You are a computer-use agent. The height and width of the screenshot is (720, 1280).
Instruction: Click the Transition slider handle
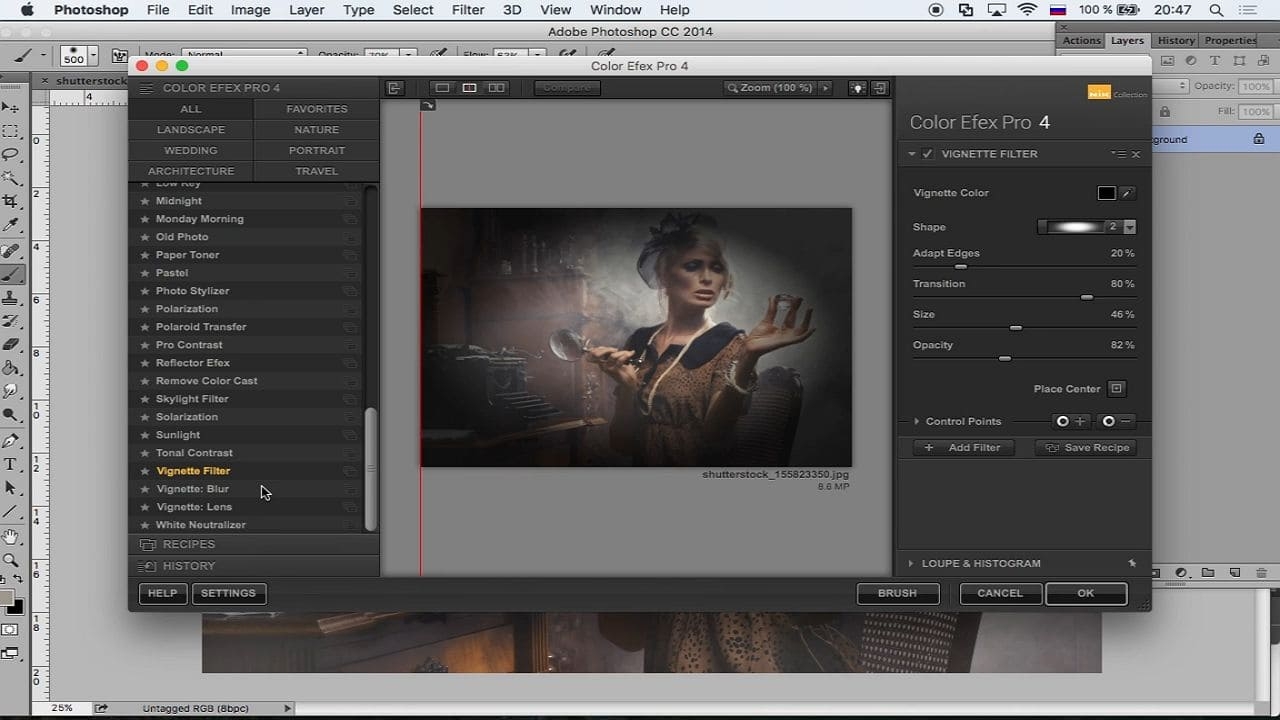1087,297
